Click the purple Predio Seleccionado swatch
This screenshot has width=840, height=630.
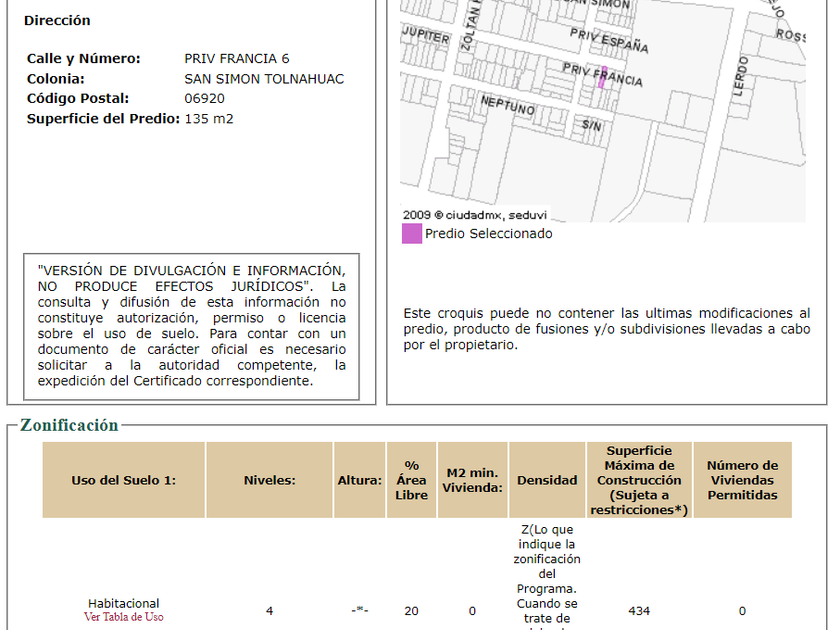point(412,234)
